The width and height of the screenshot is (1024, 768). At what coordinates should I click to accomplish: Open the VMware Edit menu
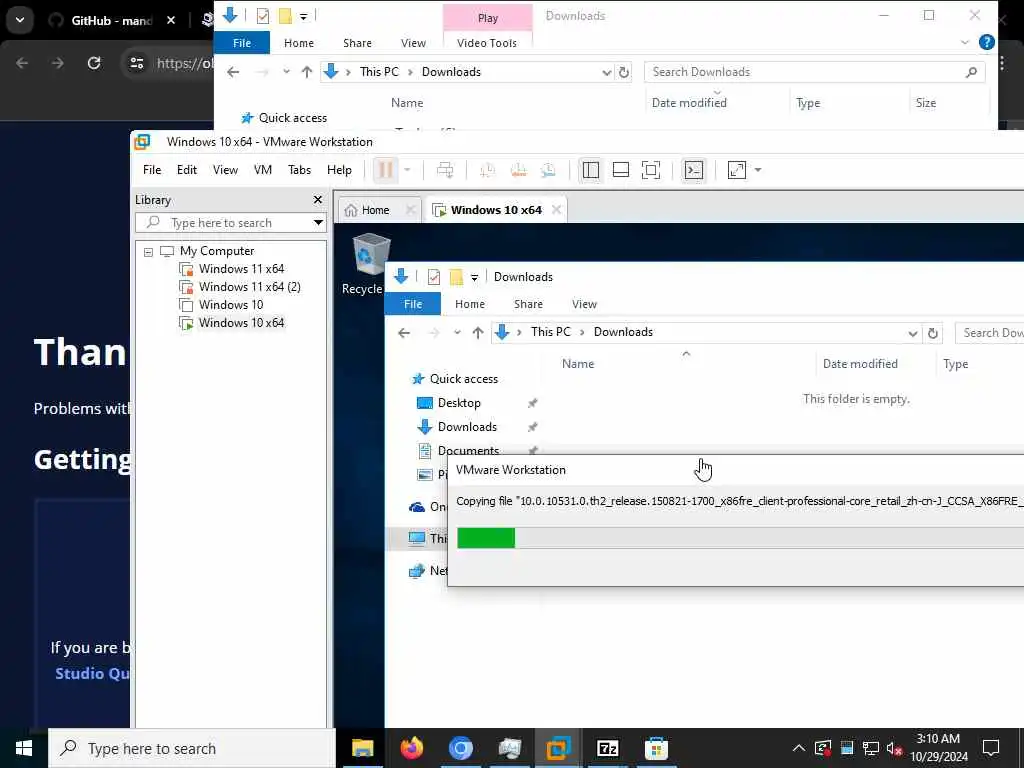(187, 170)
